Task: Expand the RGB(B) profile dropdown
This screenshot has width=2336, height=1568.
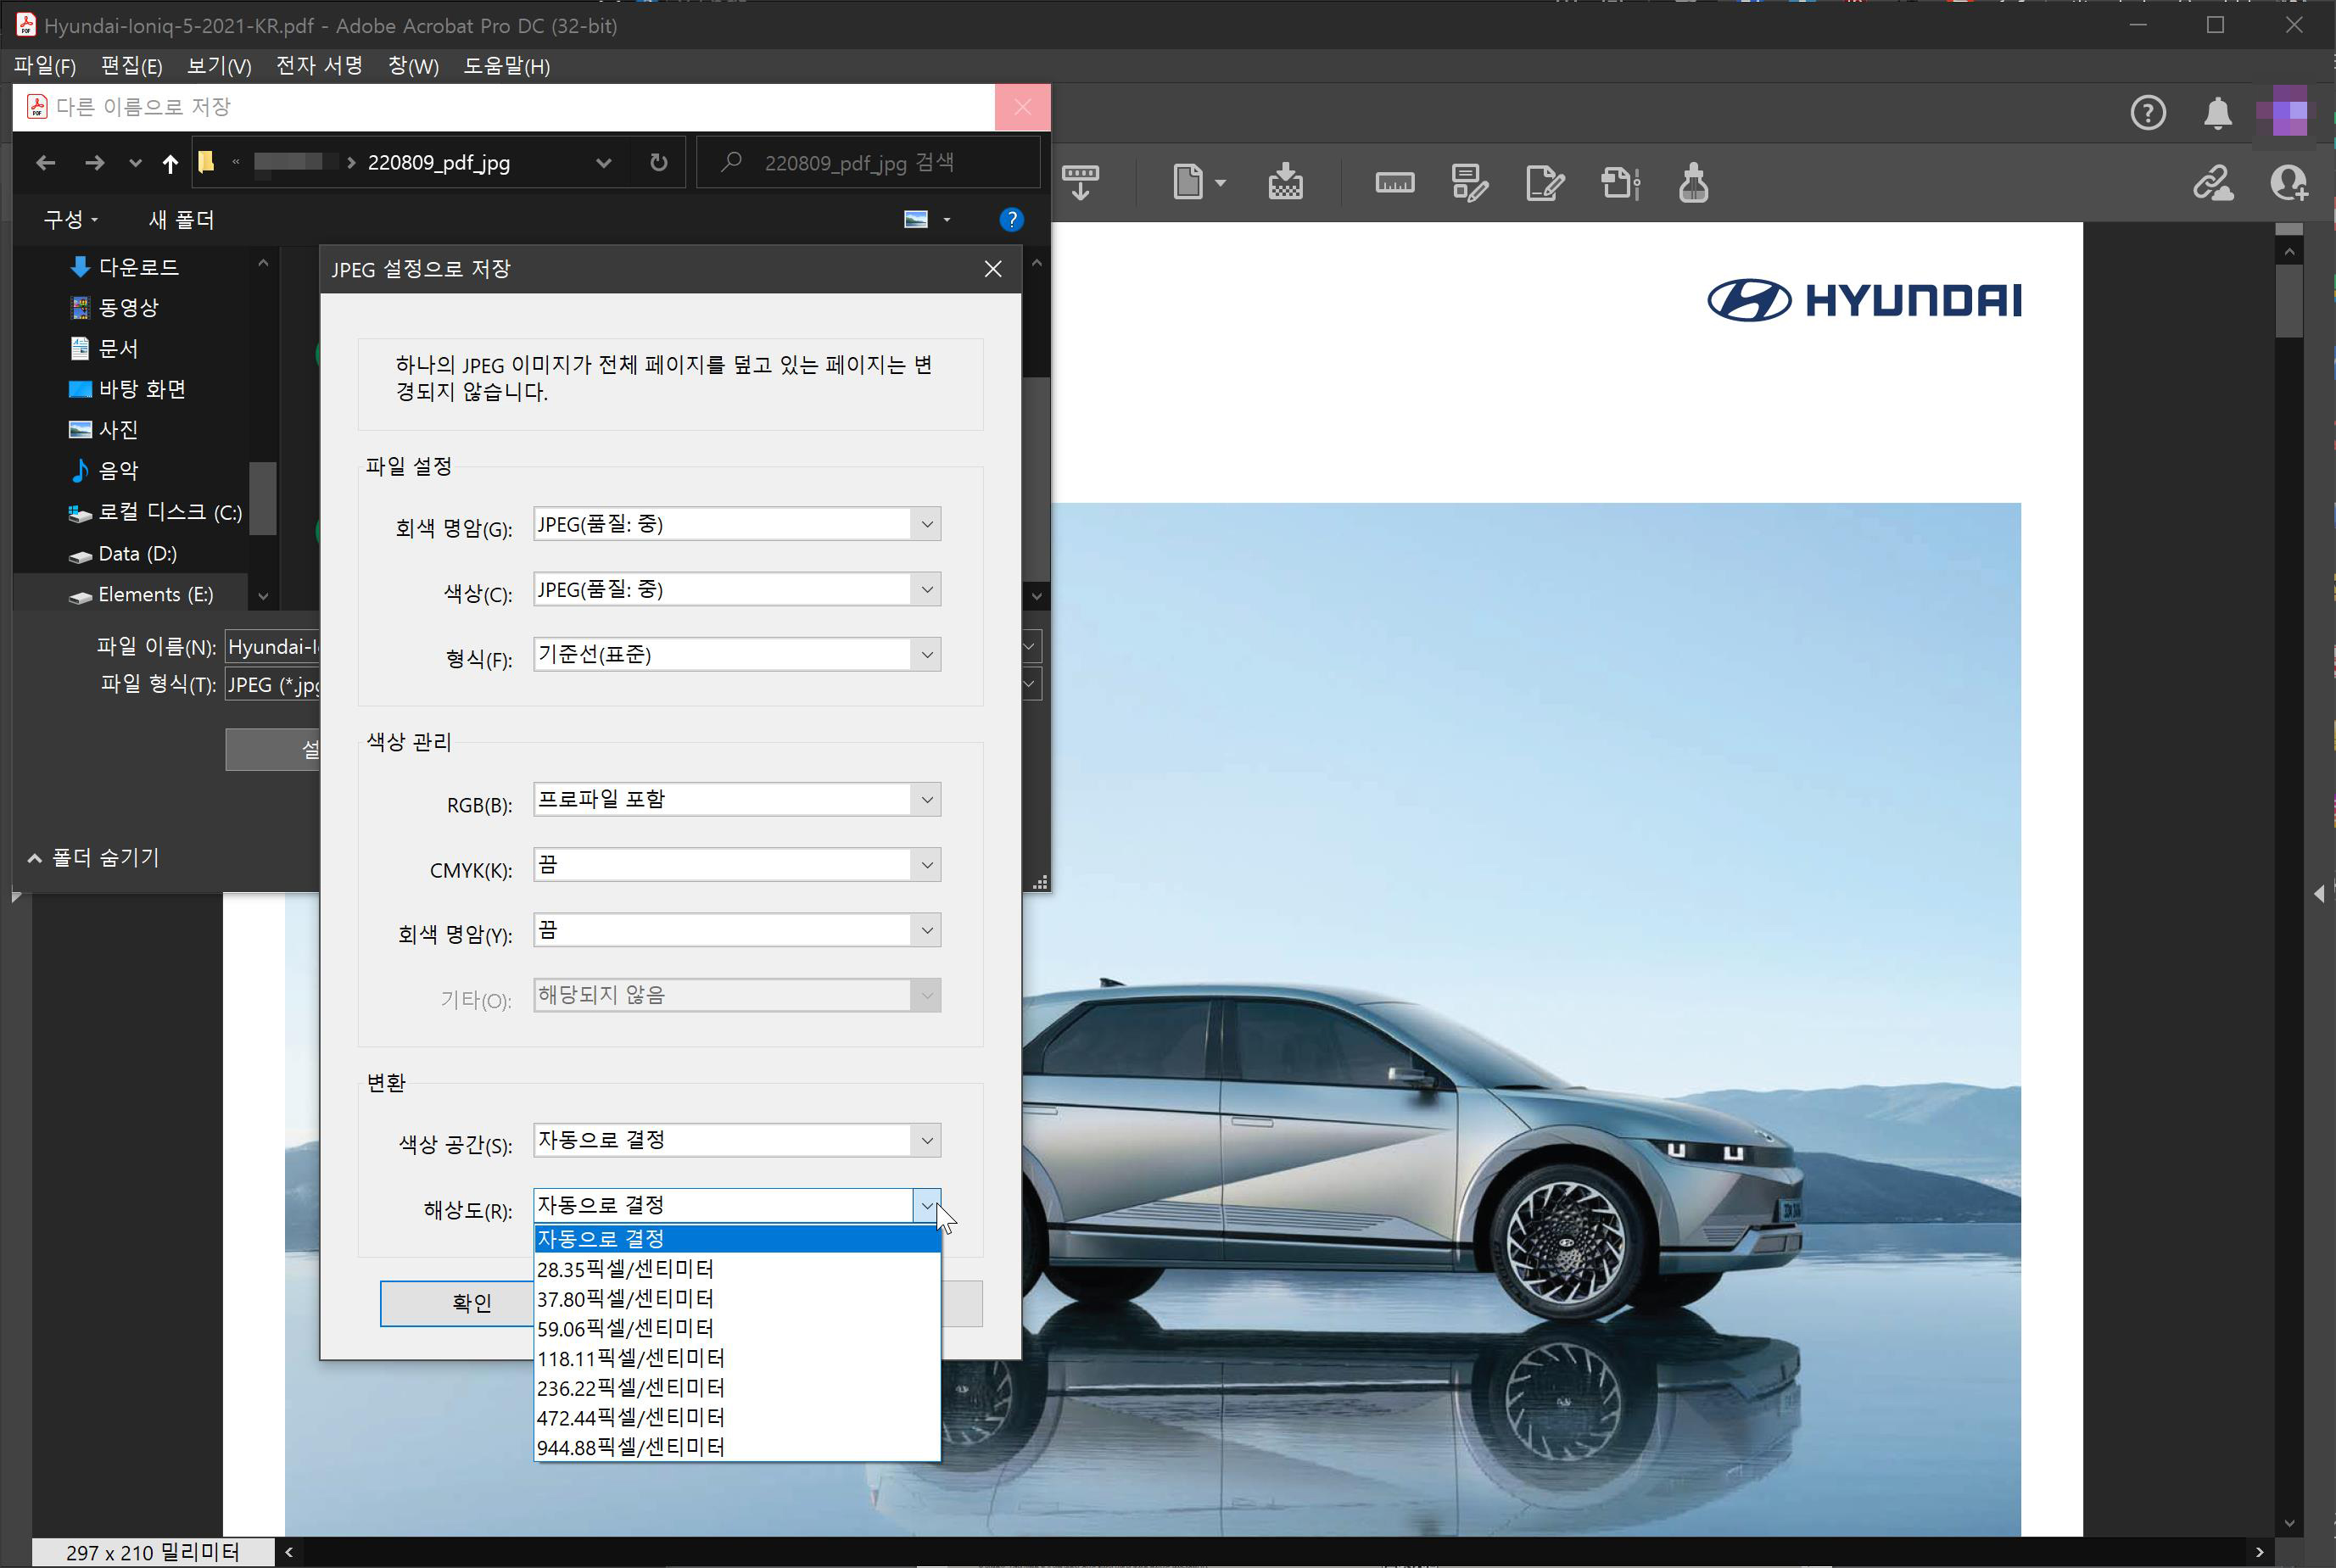Action: click(926, 799)
